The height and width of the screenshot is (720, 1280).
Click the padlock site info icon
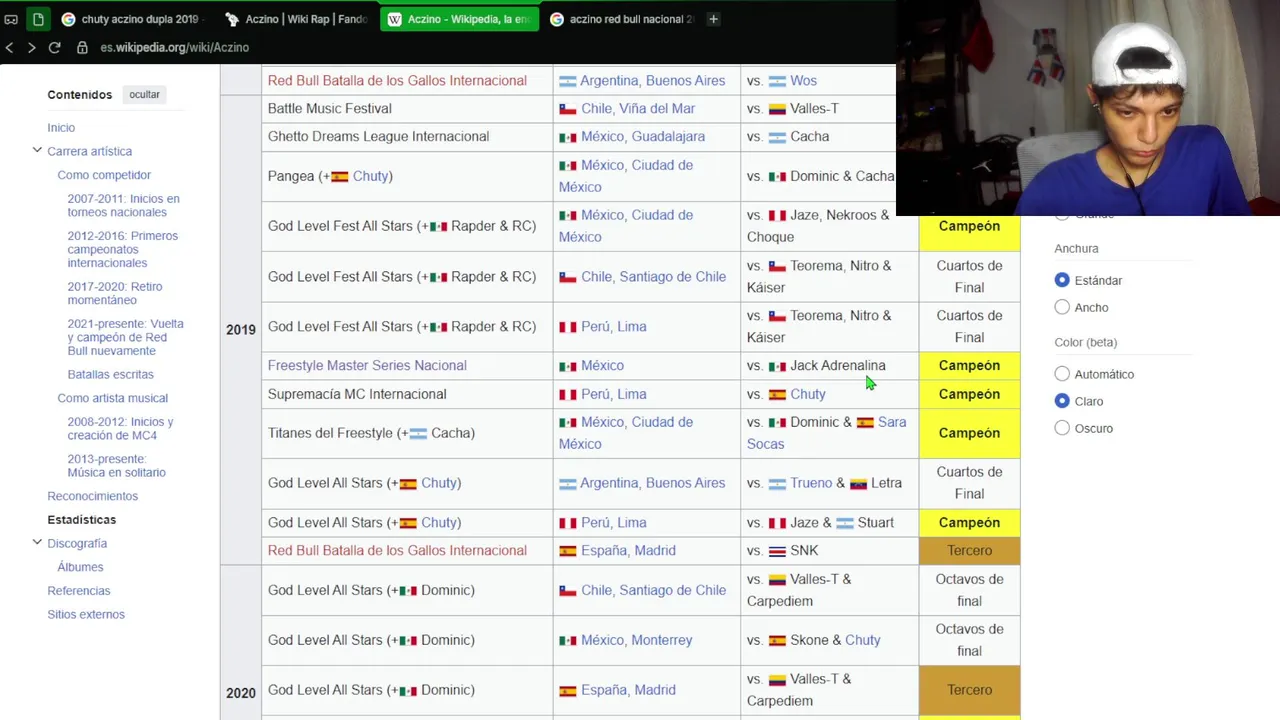pos(83,47)
